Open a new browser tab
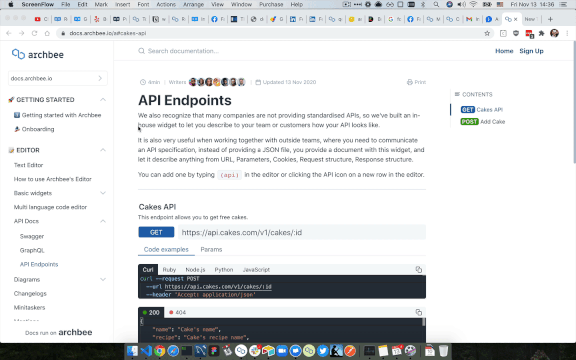 point(550,19)
